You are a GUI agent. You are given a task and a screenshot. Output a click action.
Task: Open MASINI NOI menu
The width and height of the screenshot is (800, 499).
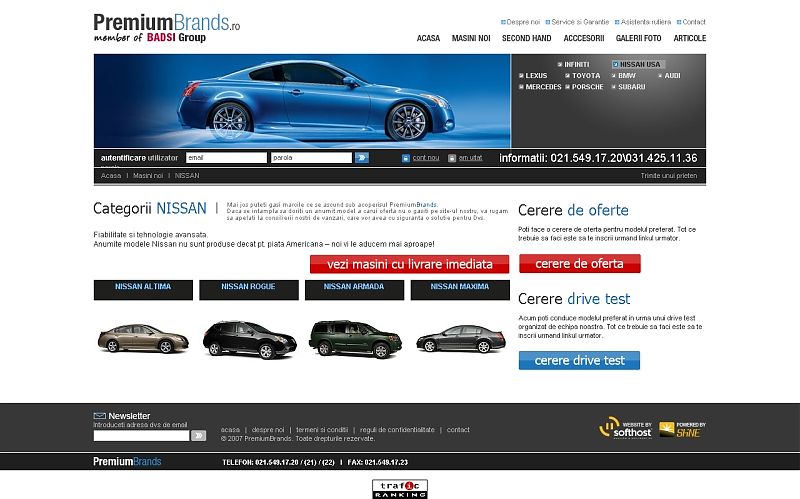coord(471,38)
